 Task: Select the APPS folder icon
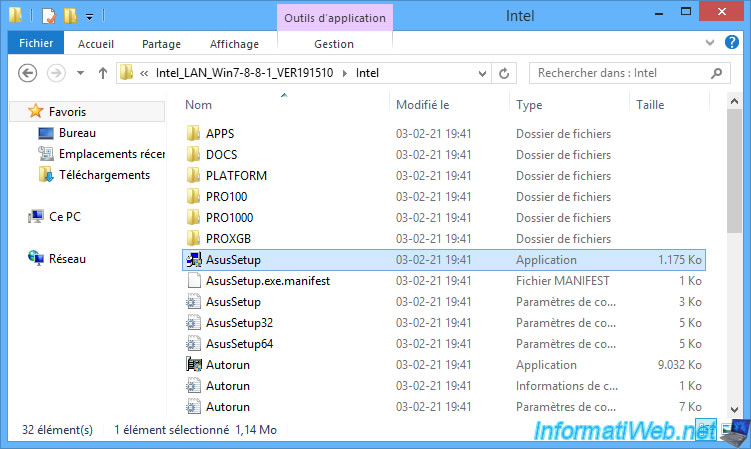click(x=193, y=133)
